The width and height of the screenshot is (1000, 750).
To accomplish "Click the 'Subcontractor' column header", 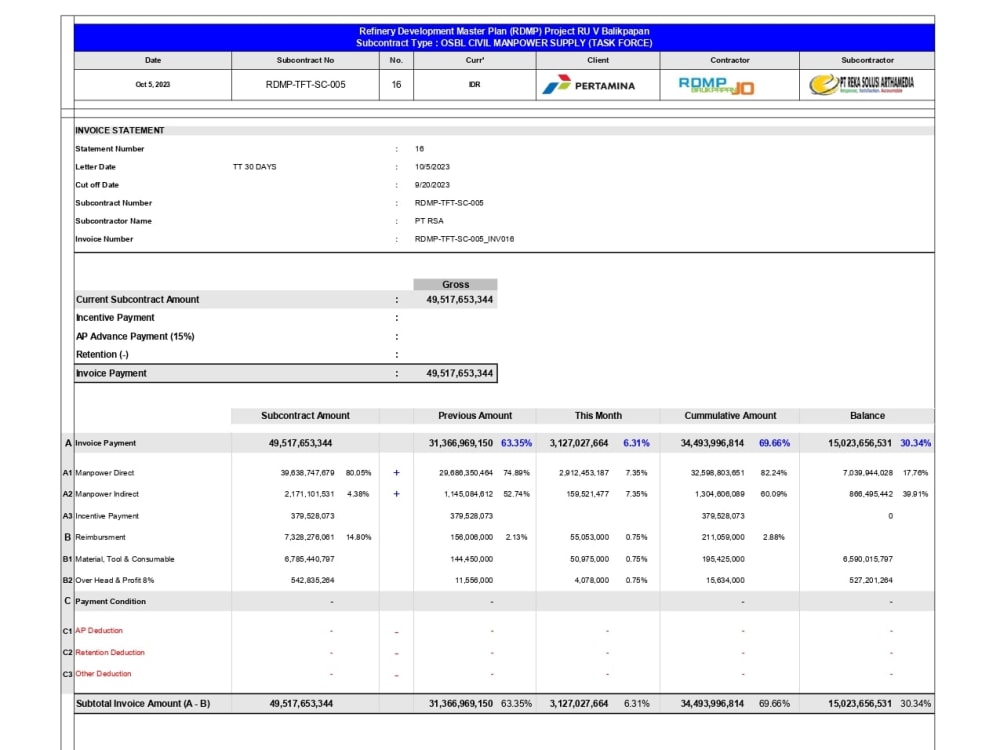I will point(867,60).
